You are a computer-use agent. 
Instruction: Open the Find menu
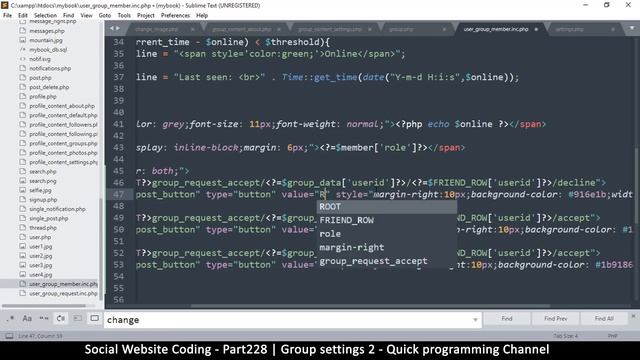68,16
